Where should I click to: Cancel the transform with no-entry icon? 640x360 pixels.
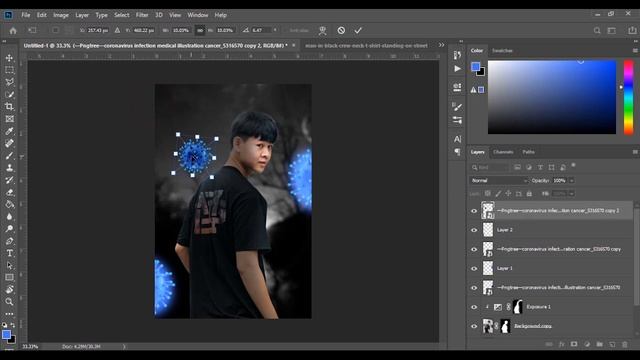click(341, 30)
